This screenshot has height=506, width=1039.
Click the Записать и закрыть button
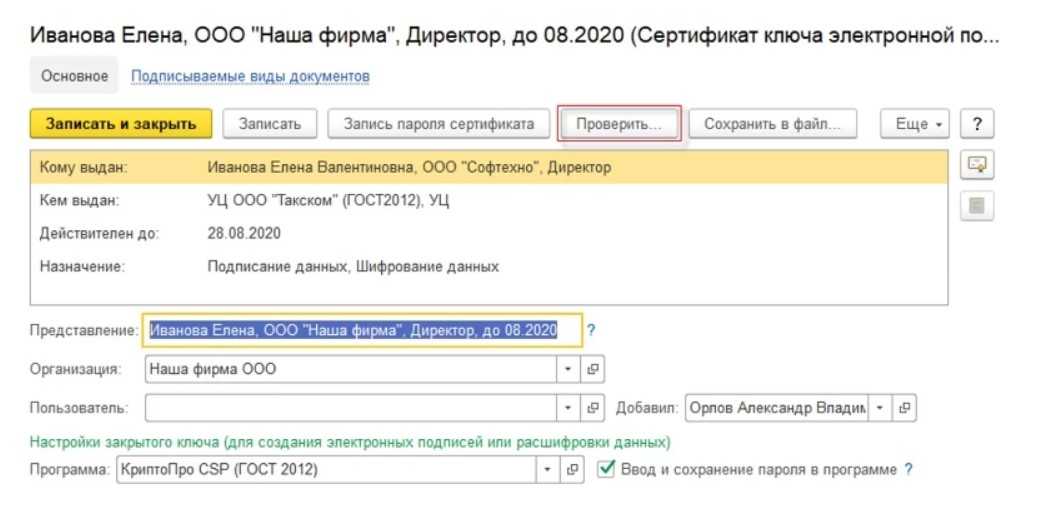click(121, 124)
